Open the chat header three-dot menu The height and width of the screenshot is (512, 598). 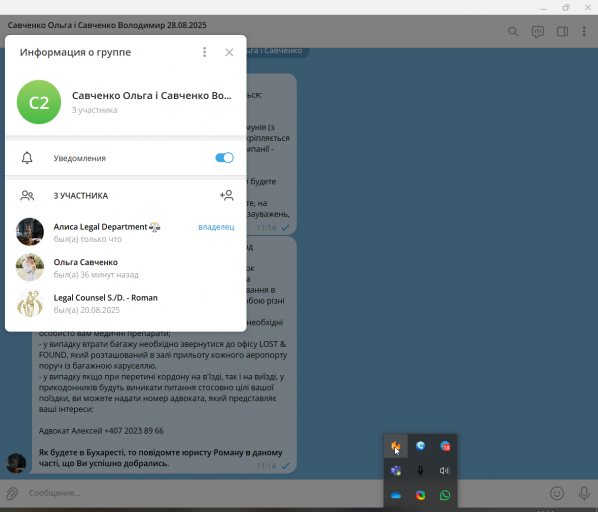(584, 32)
